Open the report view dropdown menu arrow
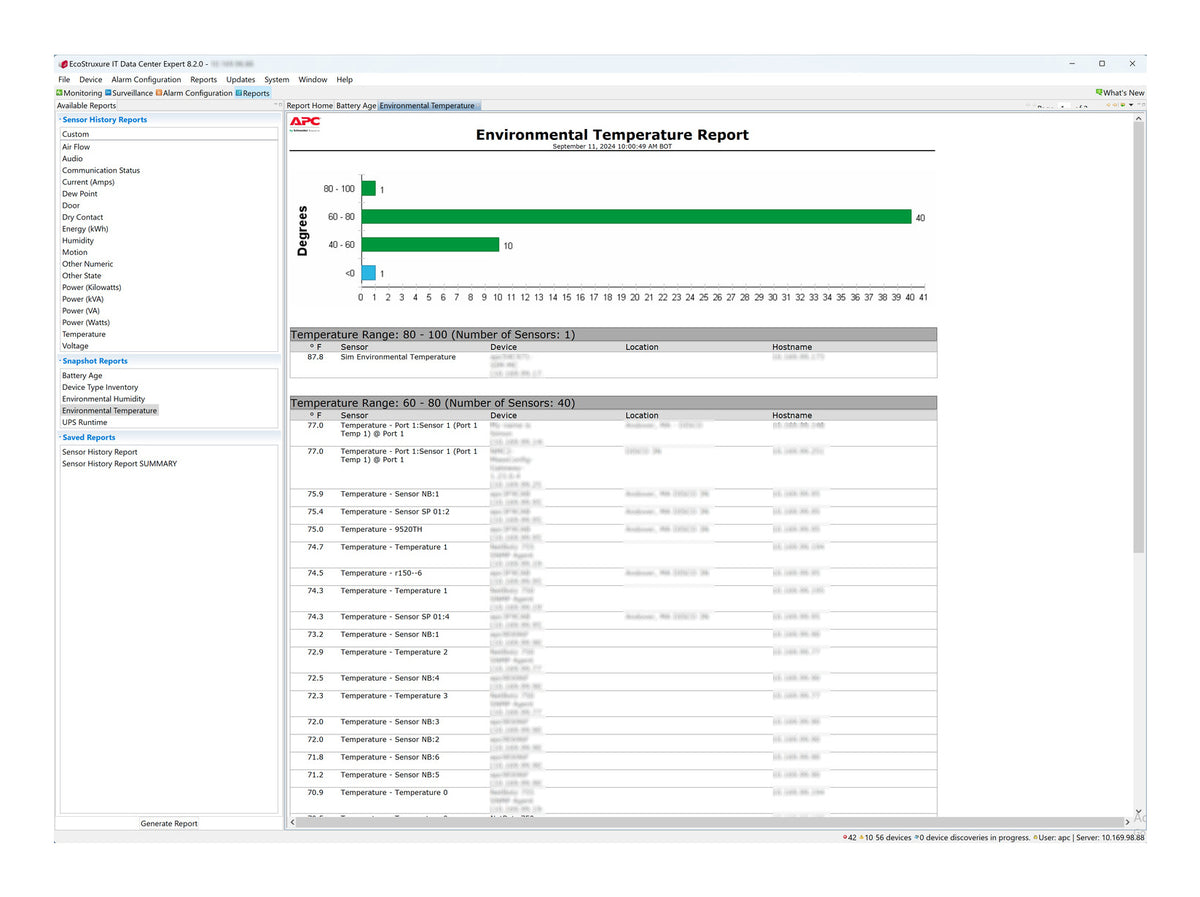 1131,105
